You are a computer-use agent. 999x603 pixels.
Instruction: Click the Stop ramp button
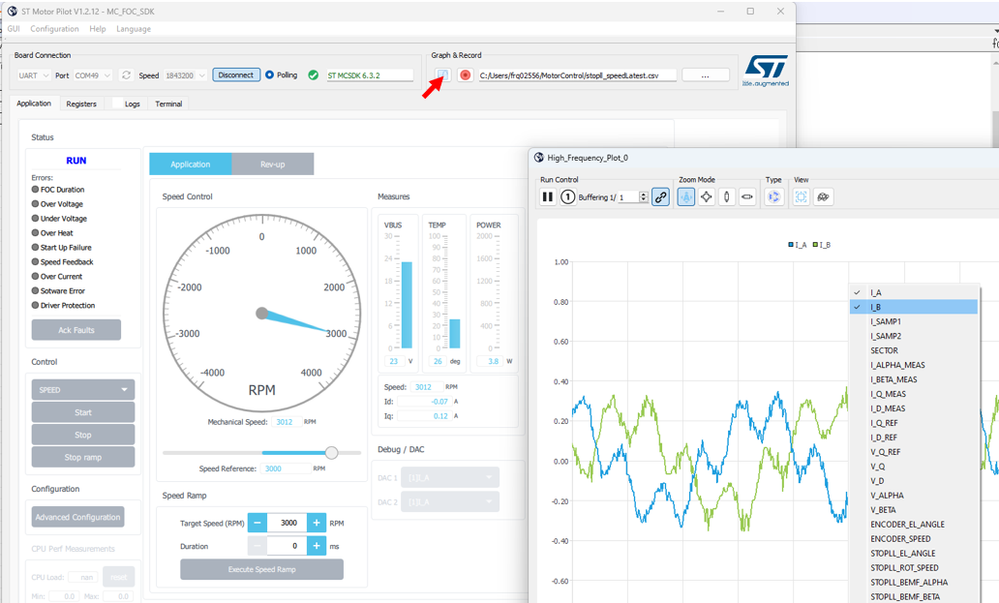click(x=83, y=457)
